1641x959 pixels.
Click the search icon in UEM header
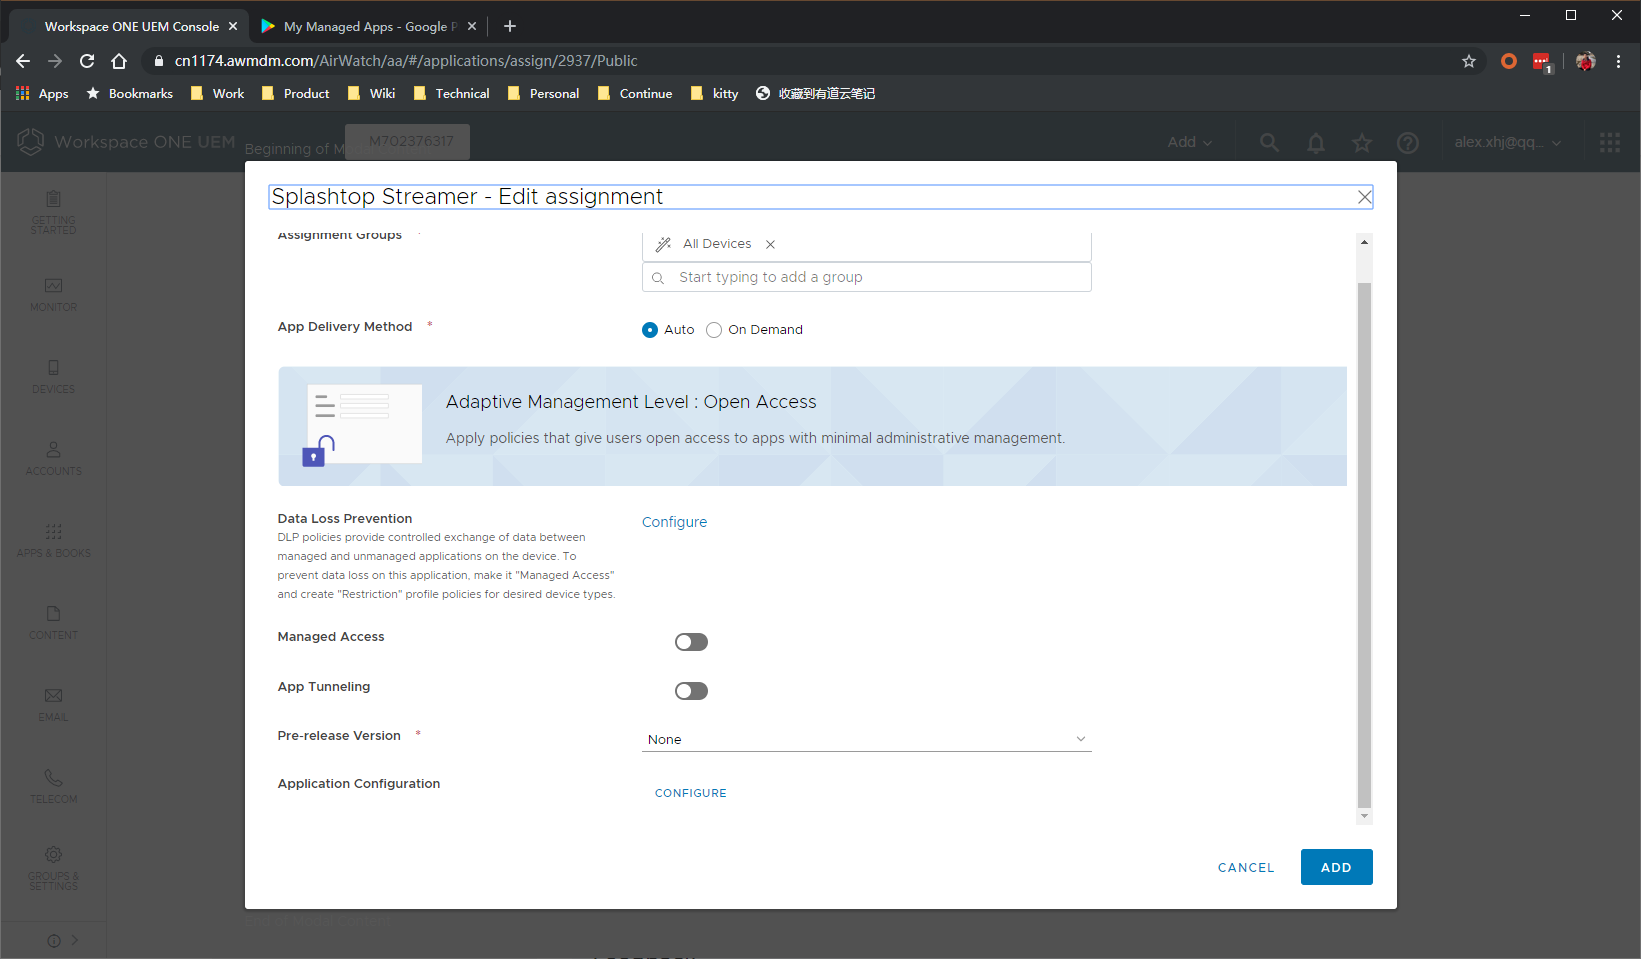pyautogui.click(x=1269, y=142)
